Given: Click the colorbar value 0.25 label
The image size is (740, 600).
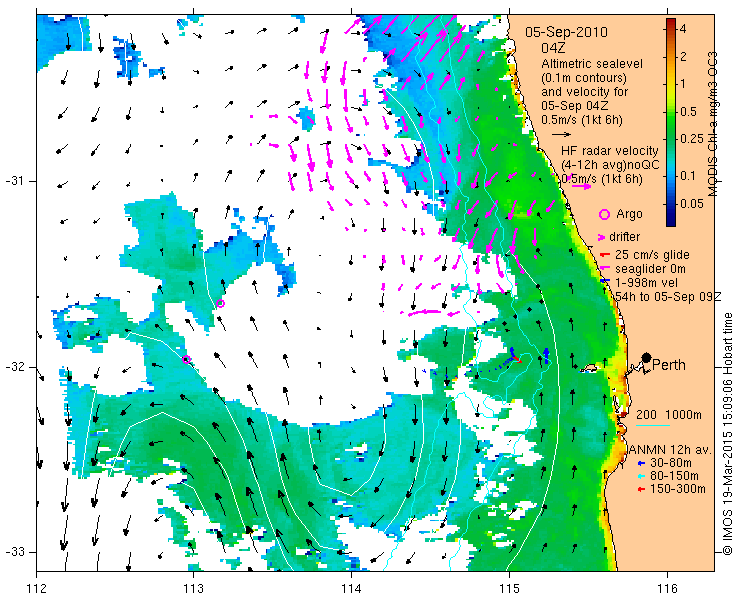Looking at the screenshot, I should coord(690,139).
